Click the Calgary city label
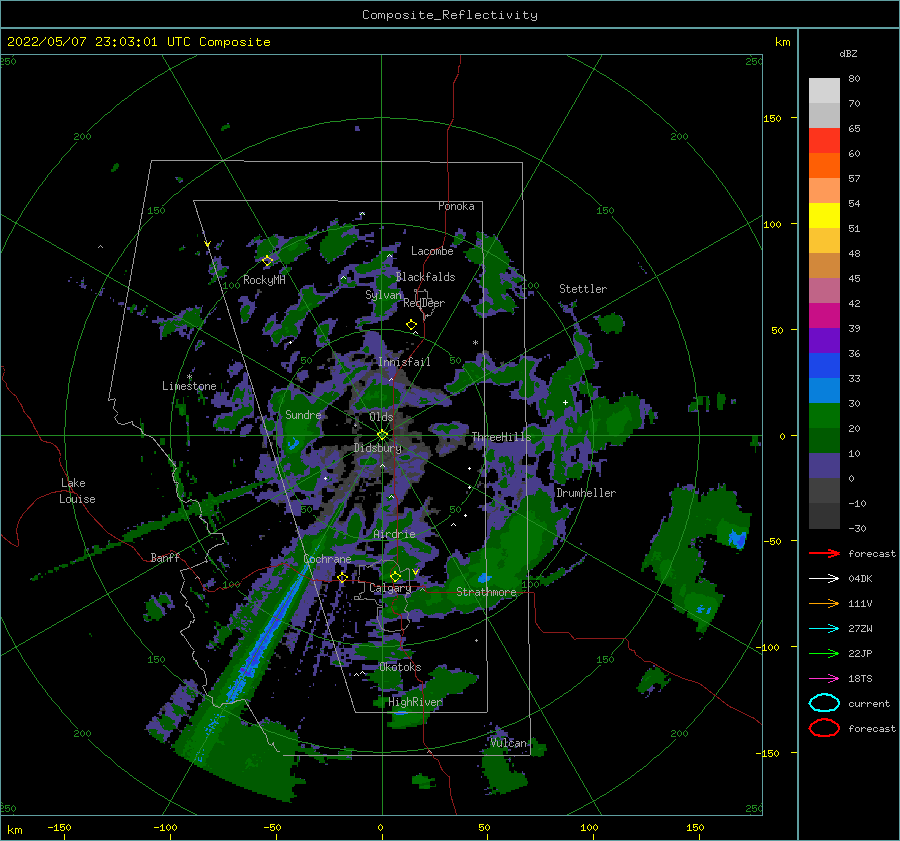Viewport: 900px width, 841px height. (x=390, y=588)
